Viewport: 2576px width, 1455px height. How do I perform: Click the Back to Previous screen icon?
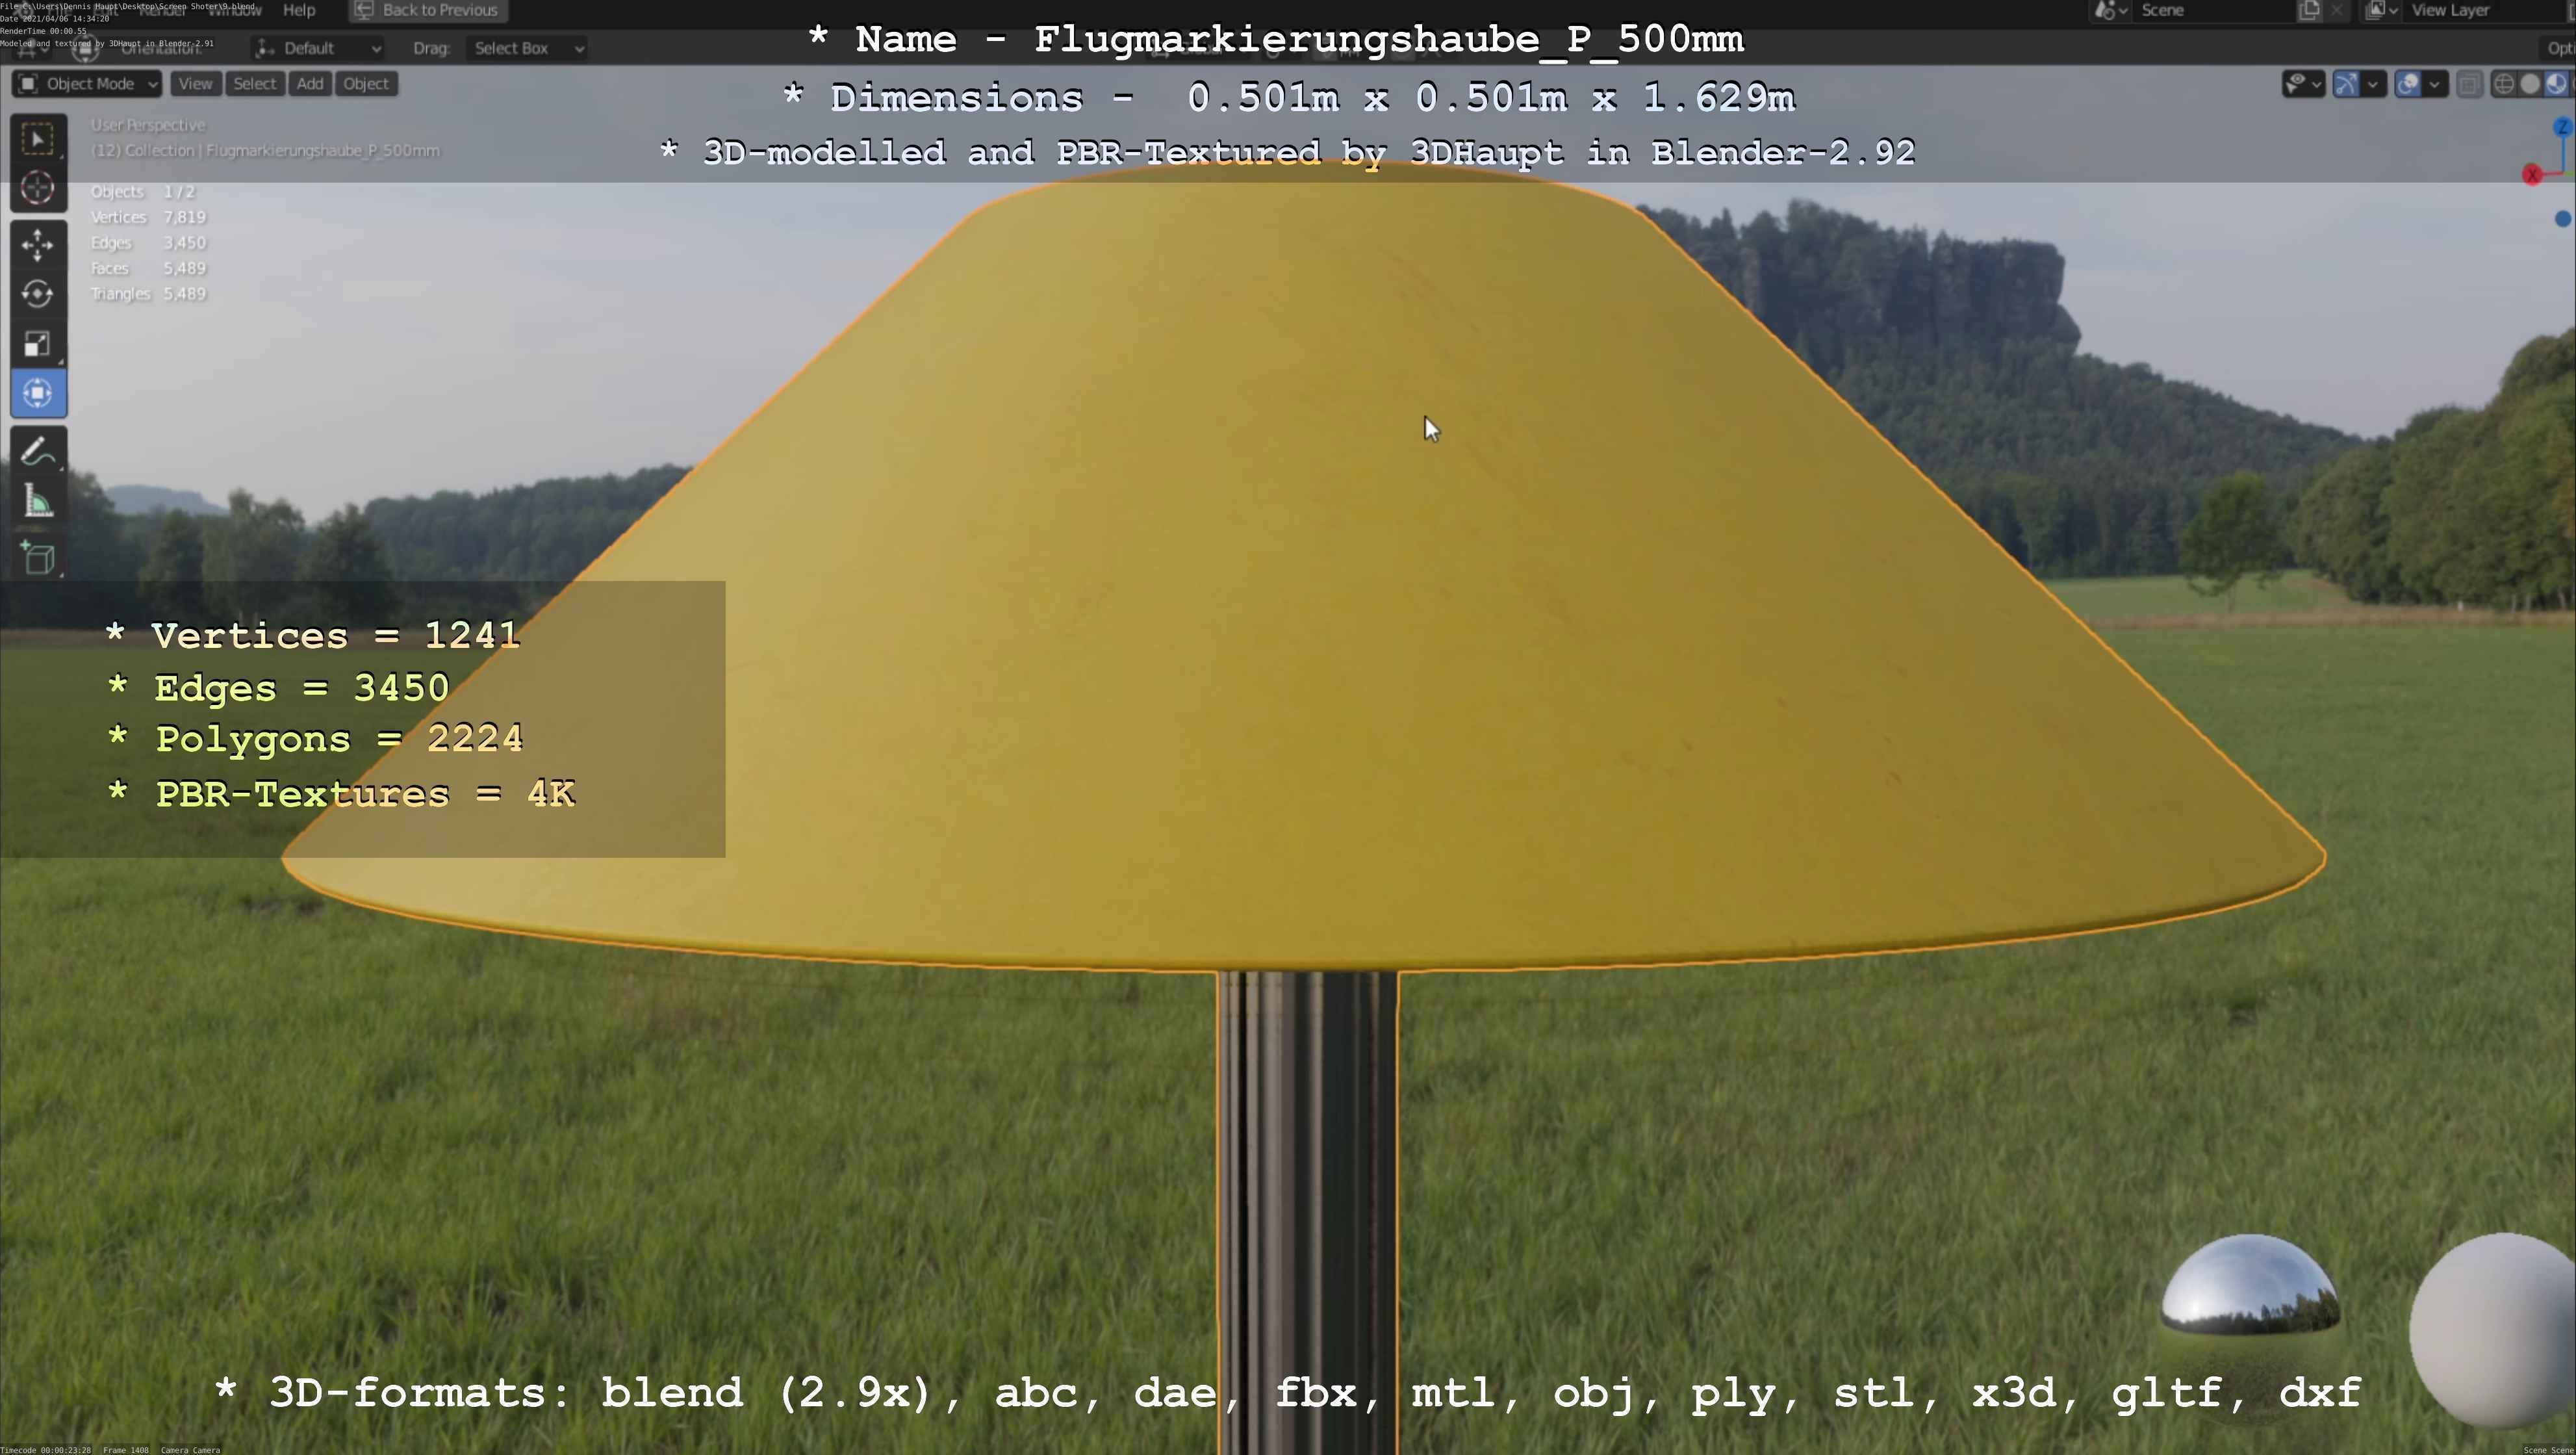tap(364, 10)
